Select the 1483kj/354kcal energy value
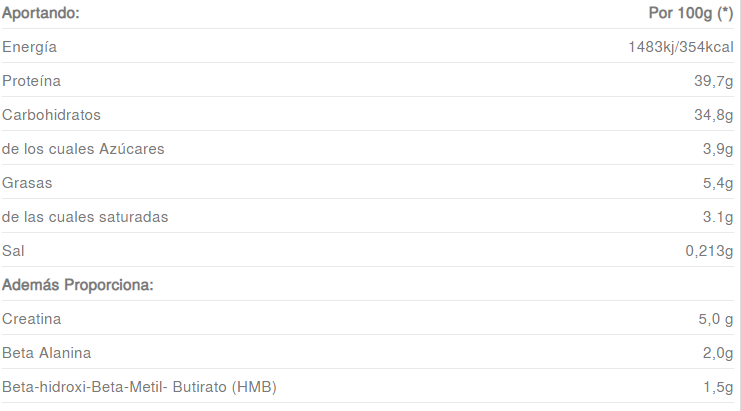 tap(681, 47)
